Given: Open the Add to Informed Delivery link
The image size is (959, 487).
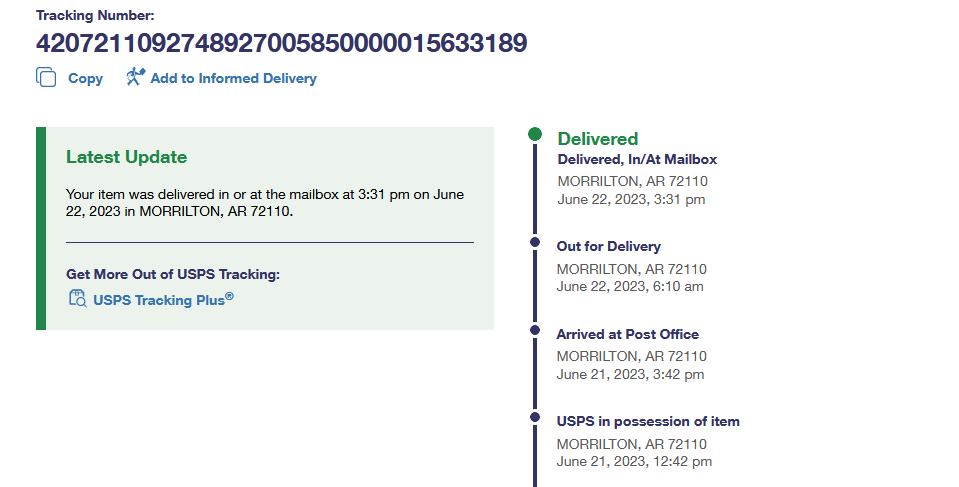Looking at the screenshot, I should 233,78.
